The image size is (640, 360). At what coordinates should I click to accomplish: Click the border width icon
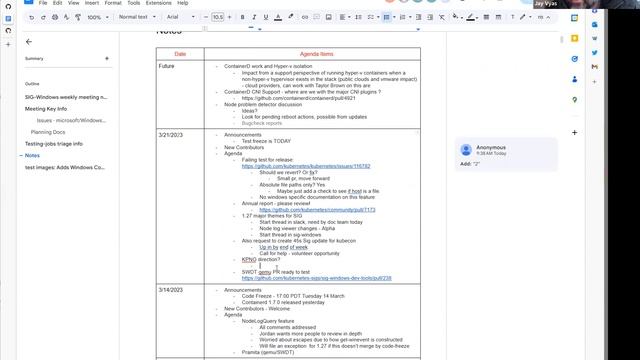pyautogui.click(x=486, y=17)
